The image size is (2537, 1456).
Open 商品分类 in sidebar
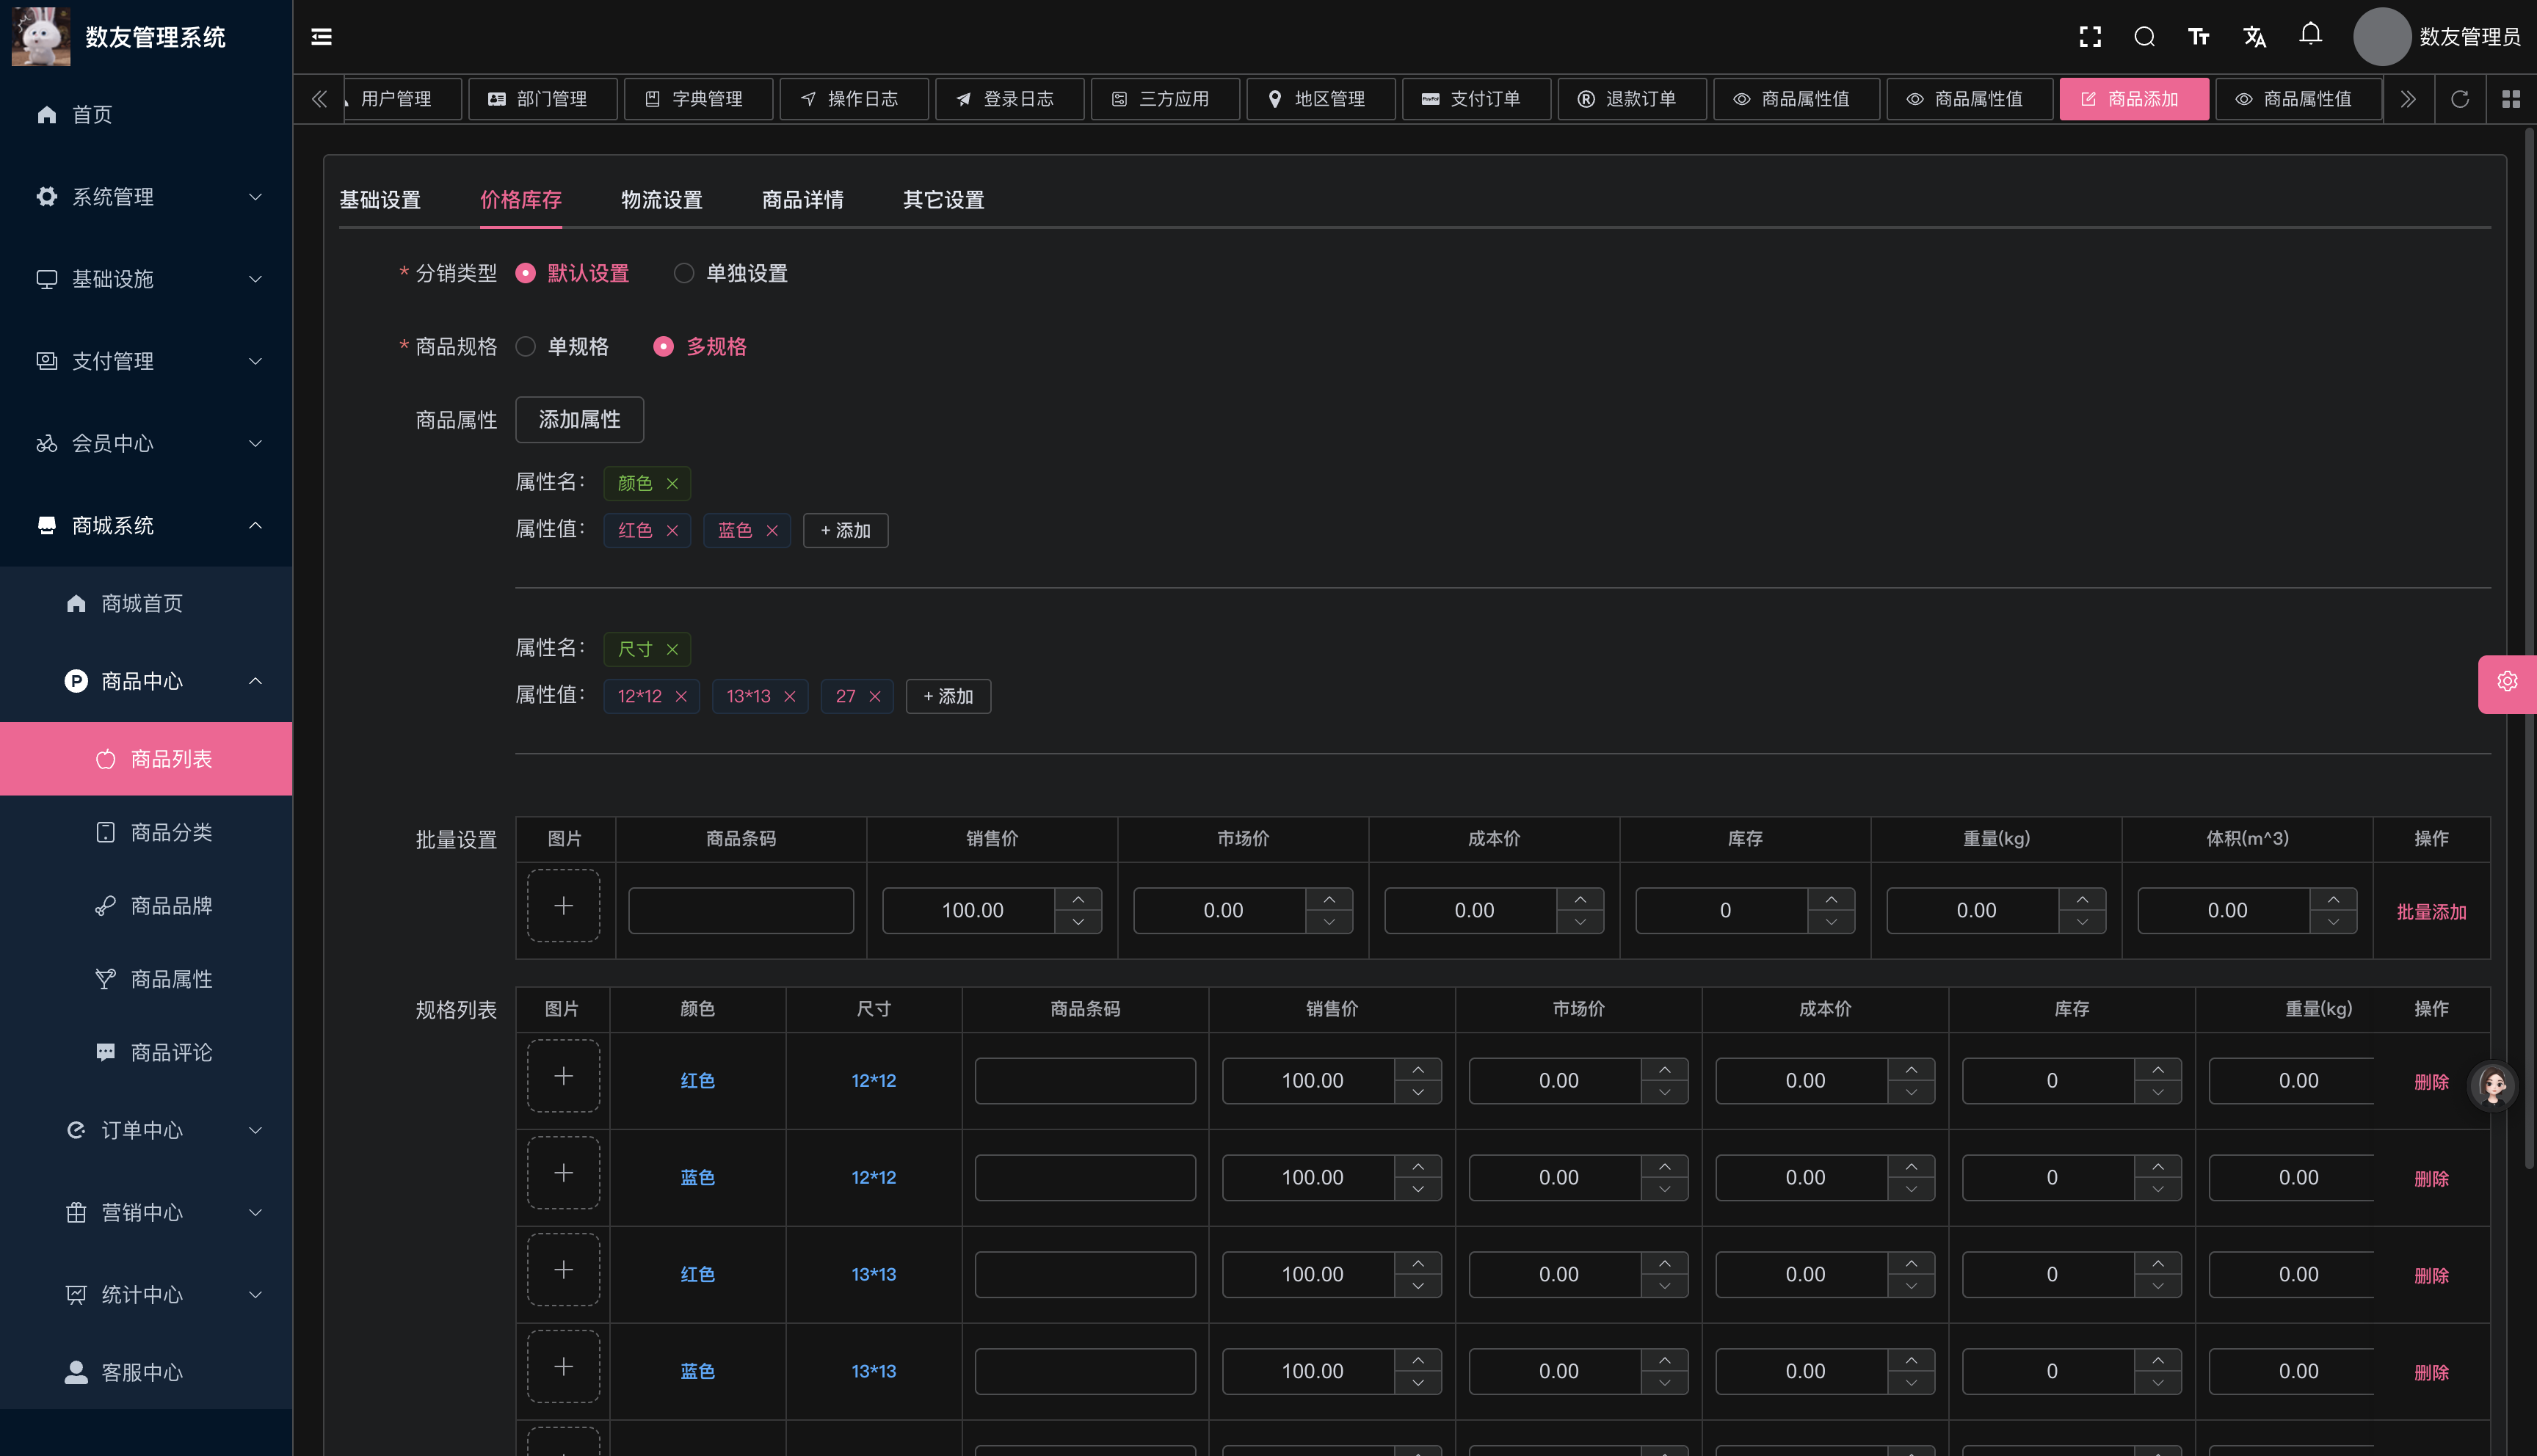pyautogui.click(x=146, y=833)
